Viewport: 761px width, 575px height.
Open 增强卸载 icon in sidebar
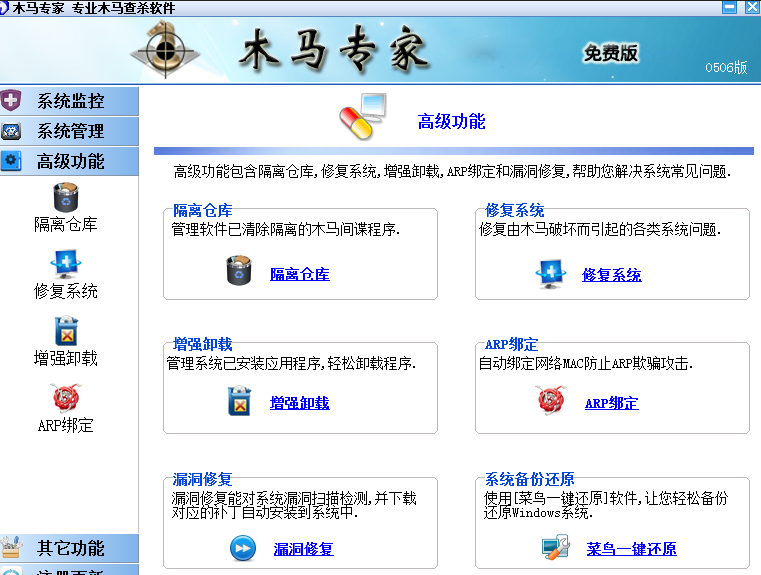66,331
